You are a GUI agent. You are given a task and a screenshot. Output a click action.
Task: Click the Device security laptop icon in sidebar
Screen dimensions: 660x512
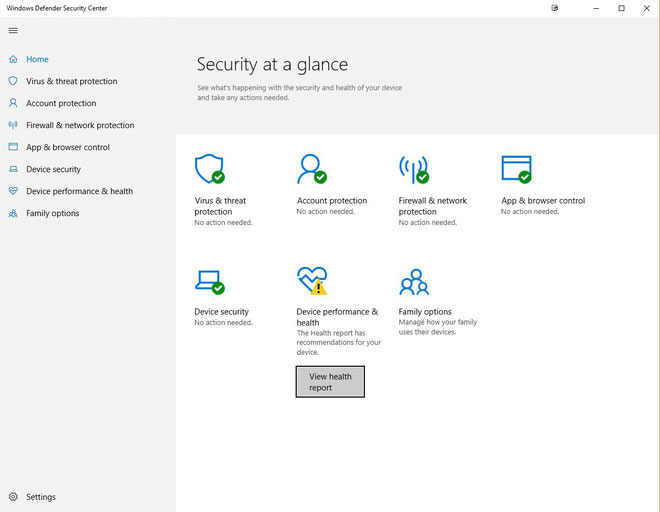coord(13,169)
